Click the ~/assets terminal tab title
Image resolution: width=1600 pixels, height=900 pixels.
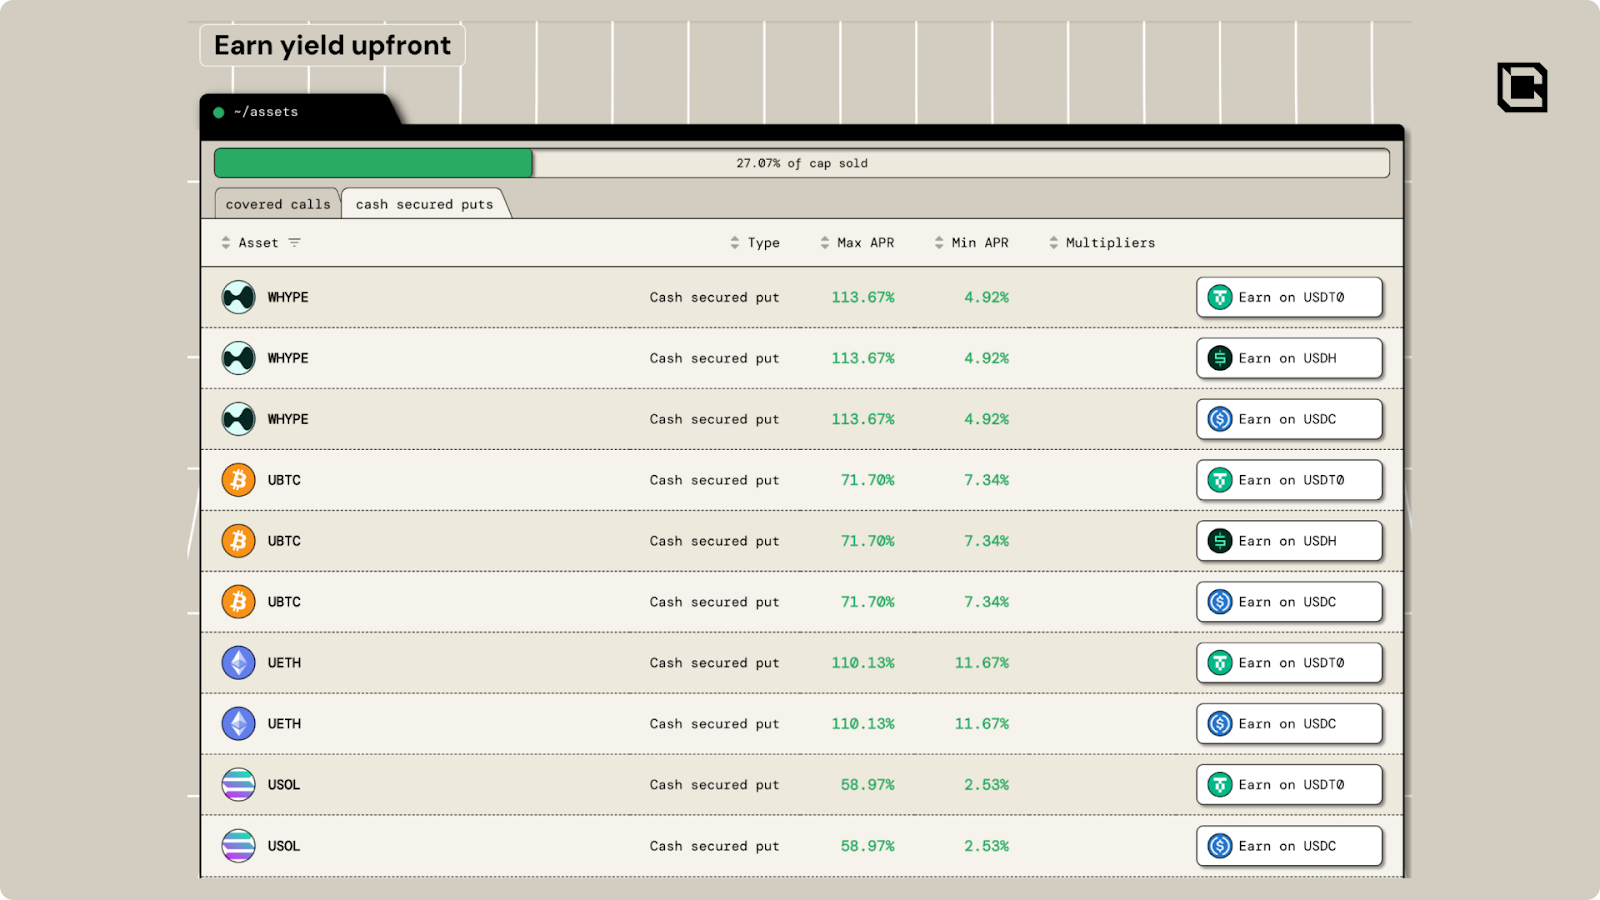(266, 112)
